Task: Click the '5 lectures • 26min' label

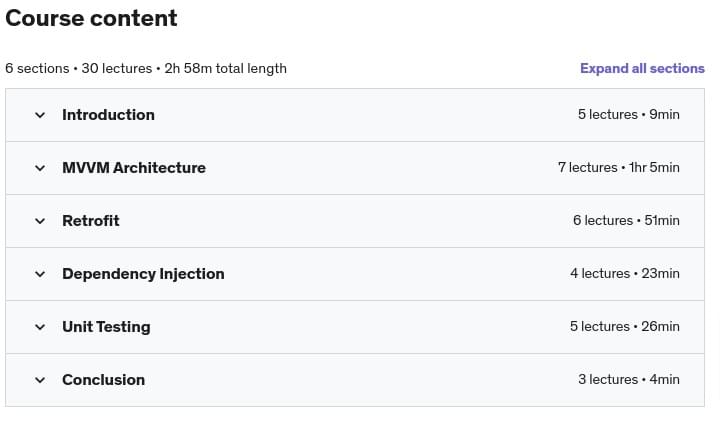Action: point(624,327)
